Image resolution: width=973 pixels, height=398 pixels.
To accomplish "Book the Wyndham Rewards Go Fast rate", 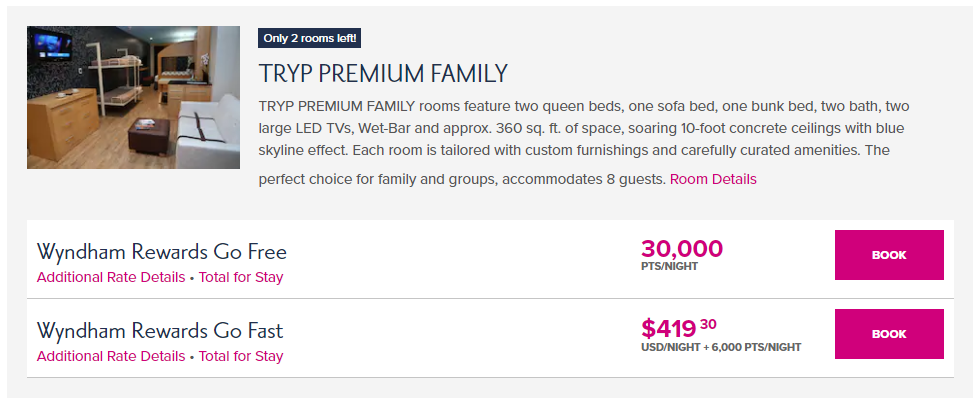I will click(889, 334).
